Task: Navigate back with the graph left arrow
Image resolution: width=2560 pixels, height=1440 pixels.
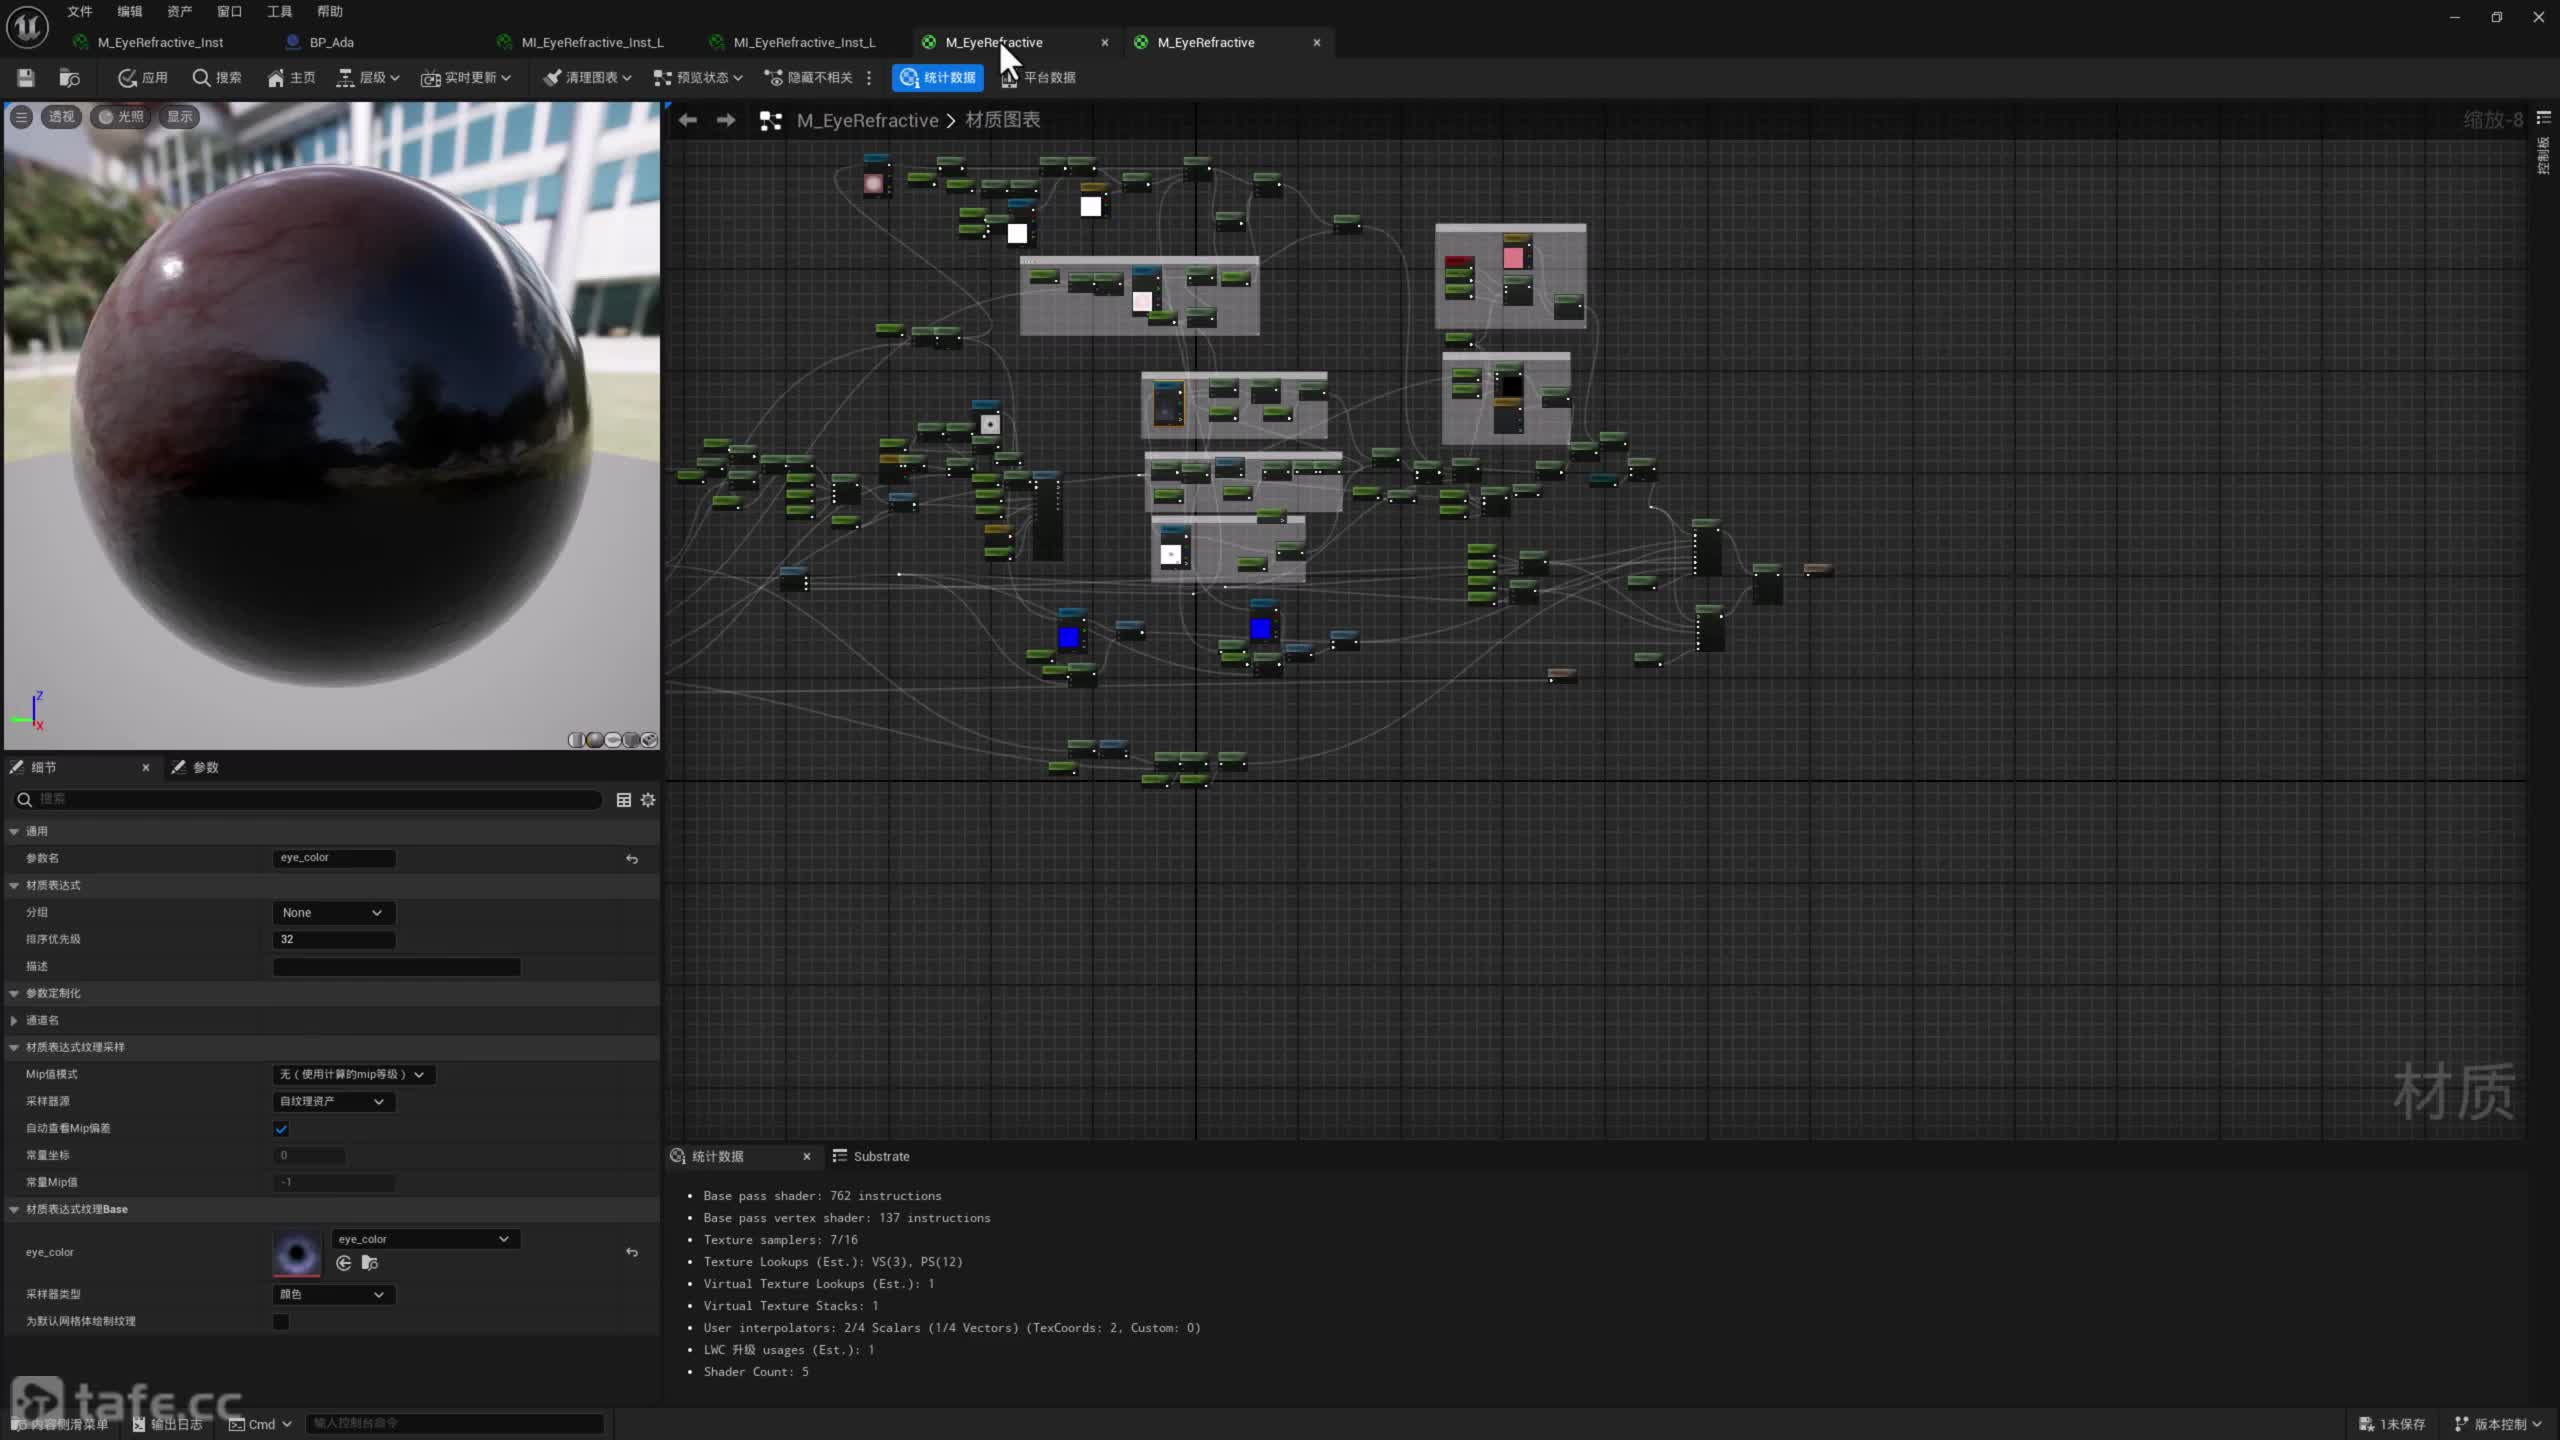Action: pos(688,120)
